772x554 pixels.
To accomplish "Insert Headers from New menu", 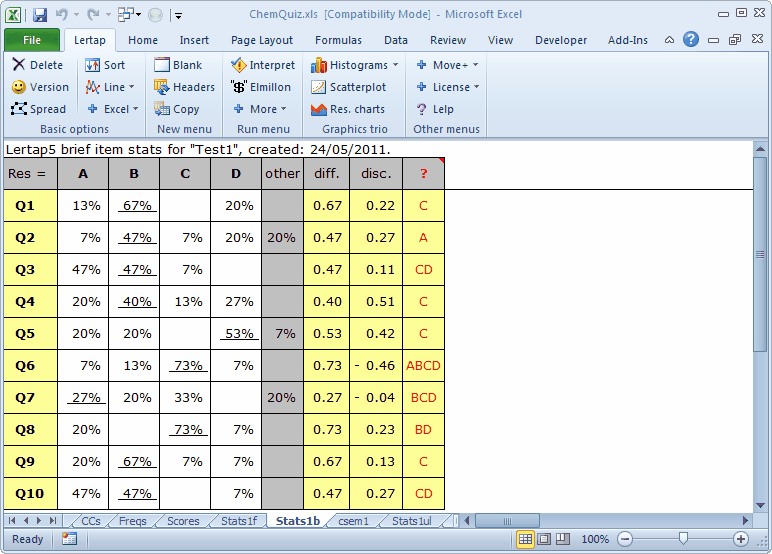I will [162, 87].
